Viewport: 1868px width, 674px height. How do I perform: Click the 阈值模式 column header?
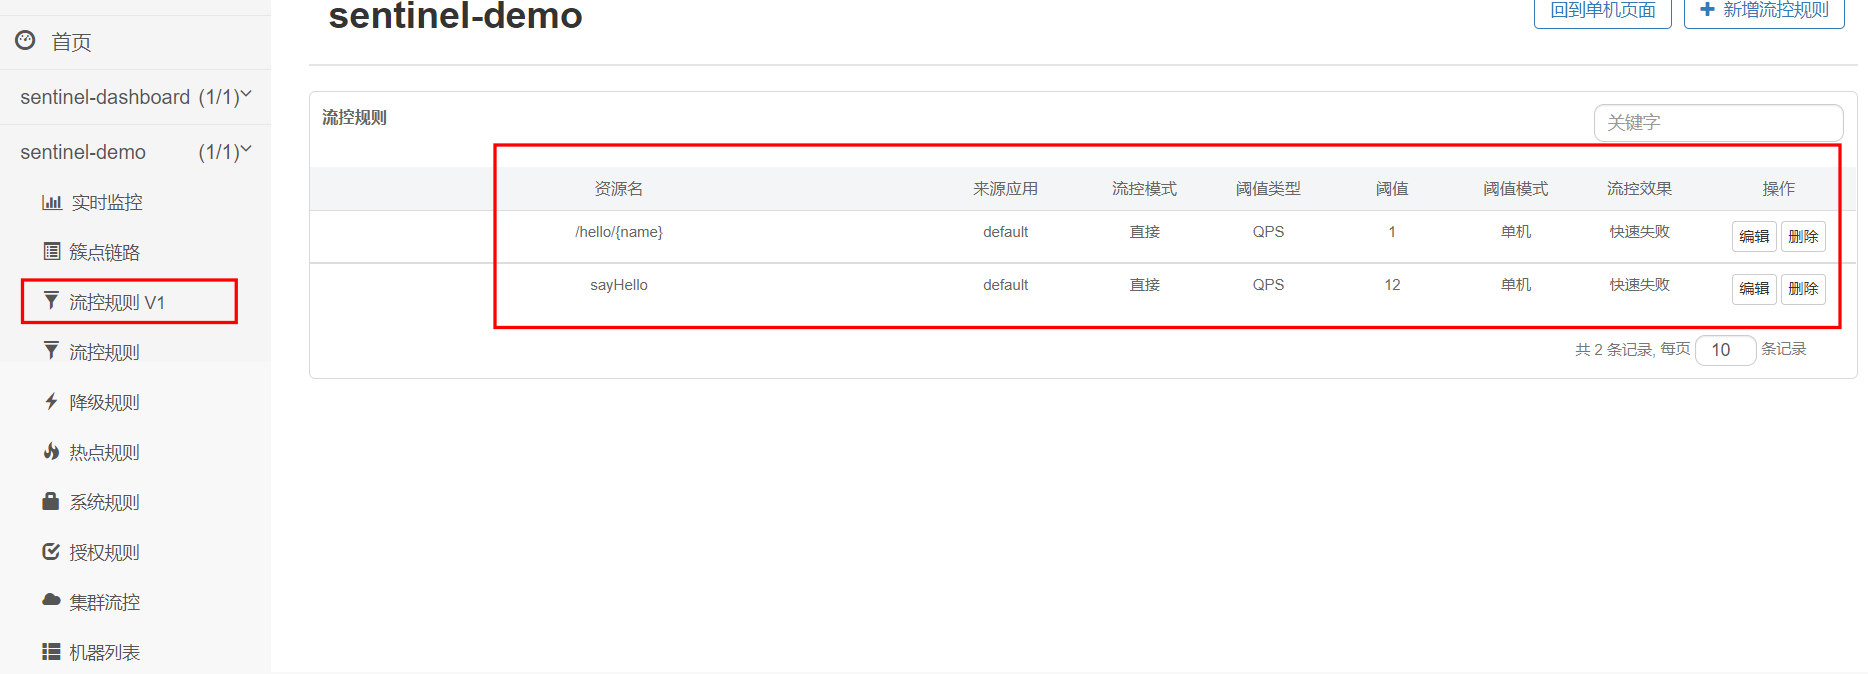click(x=1515, y=189)
